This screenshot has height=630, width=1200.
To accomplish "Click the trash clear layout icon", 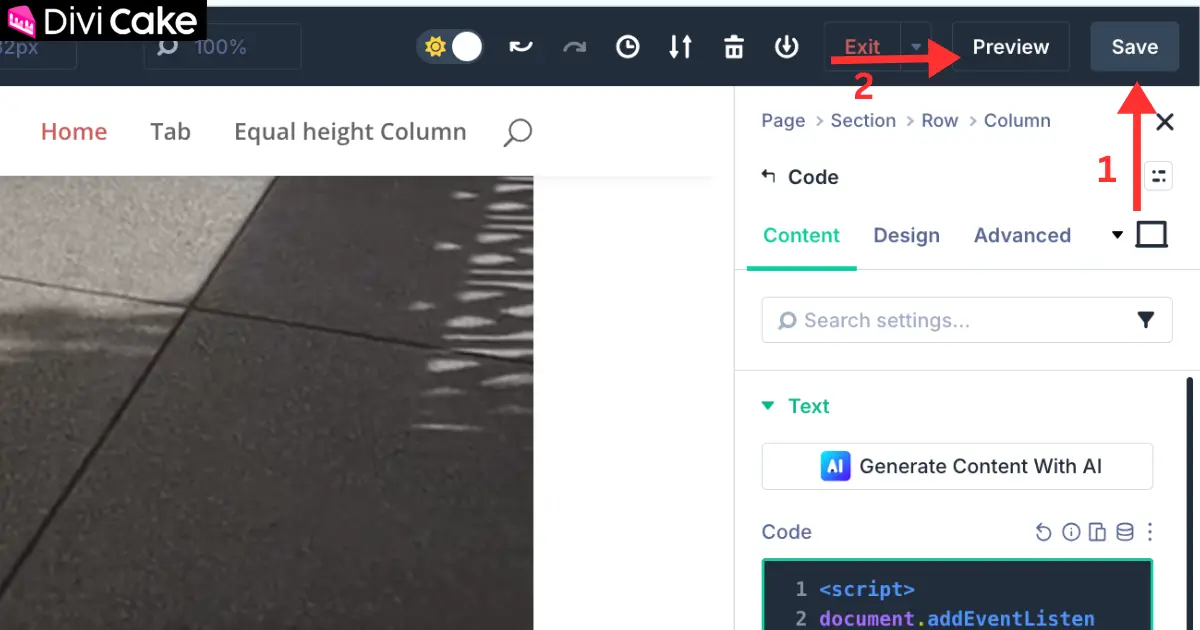I will 734,47.
